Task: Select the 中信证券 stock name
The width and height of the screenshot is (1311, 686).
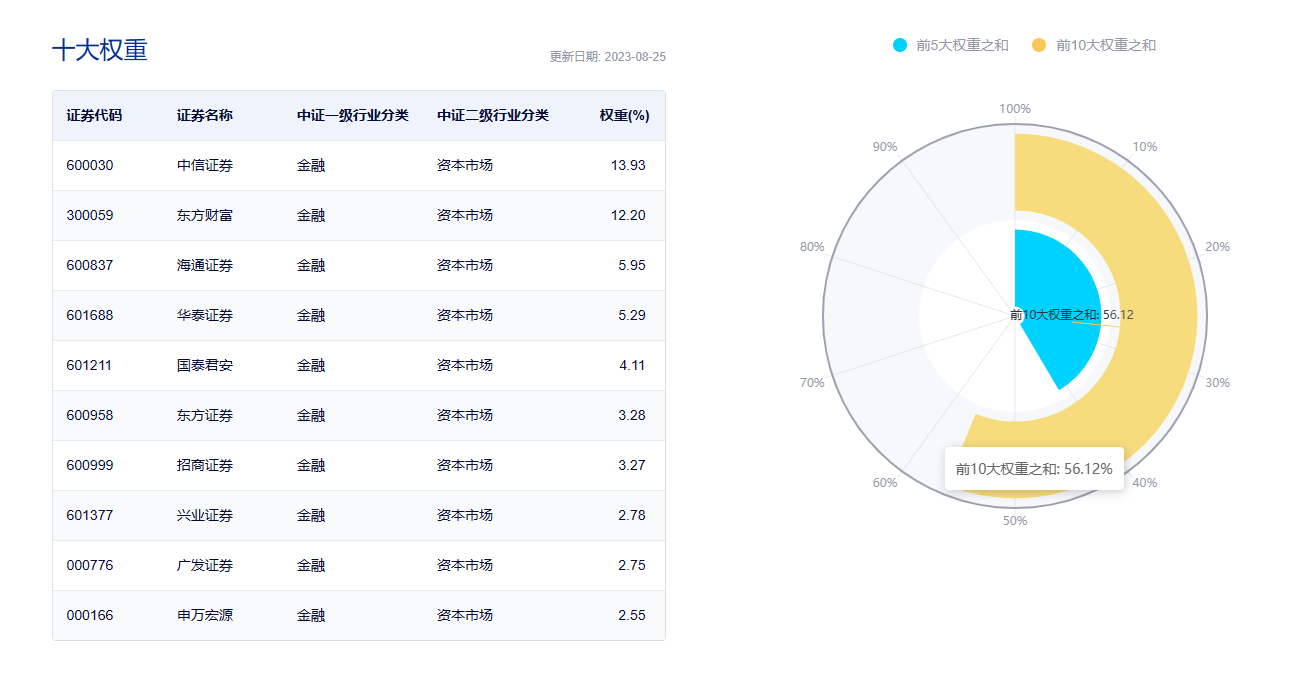Action: (205, 165)
